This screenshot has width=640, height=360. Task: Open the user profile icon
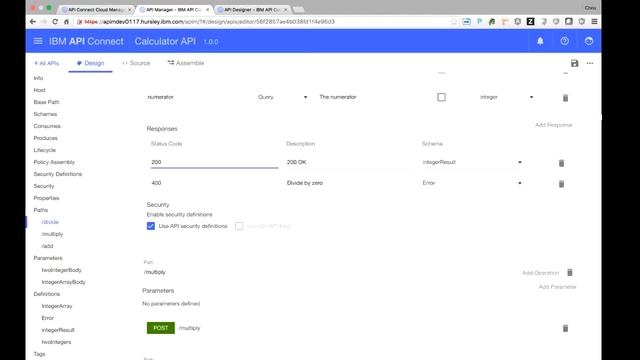click(x=589, y=41)
